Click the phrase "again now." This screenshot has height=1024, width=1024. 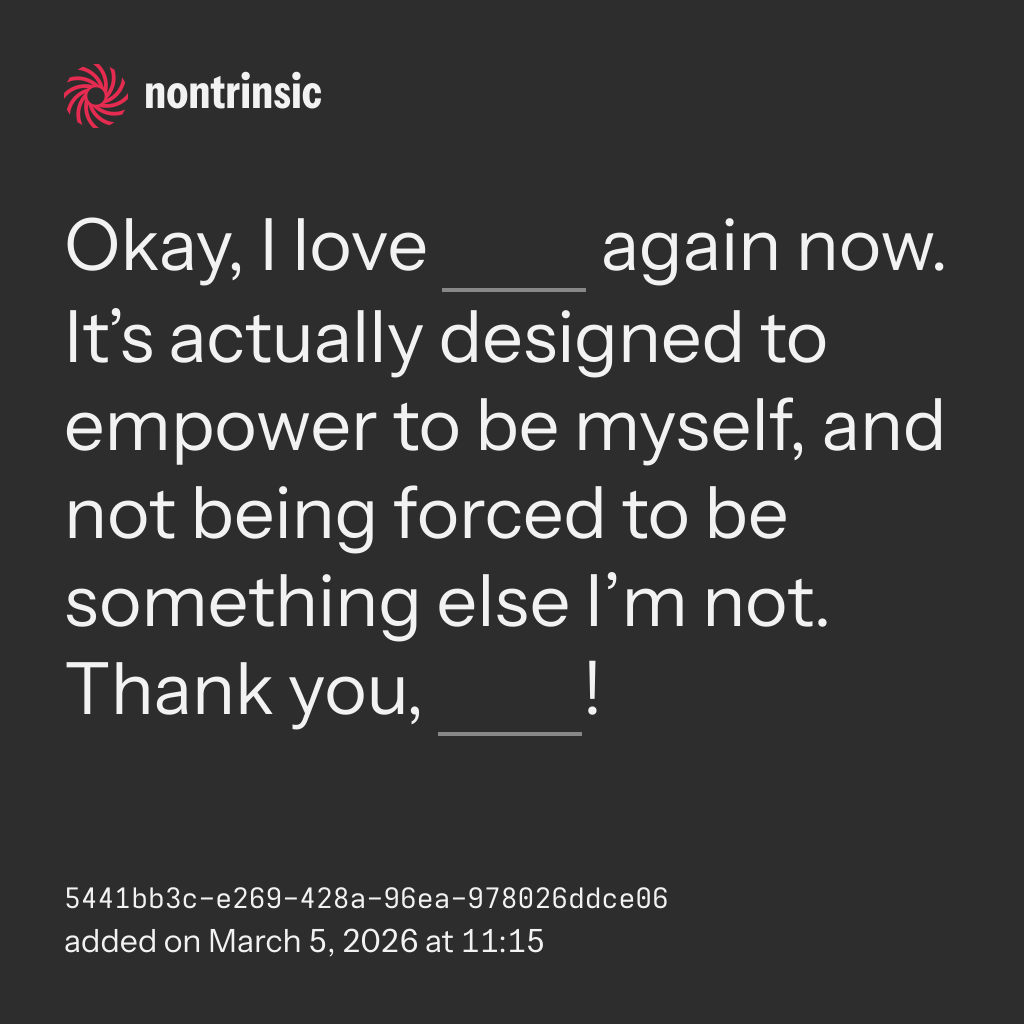[773, 248]
